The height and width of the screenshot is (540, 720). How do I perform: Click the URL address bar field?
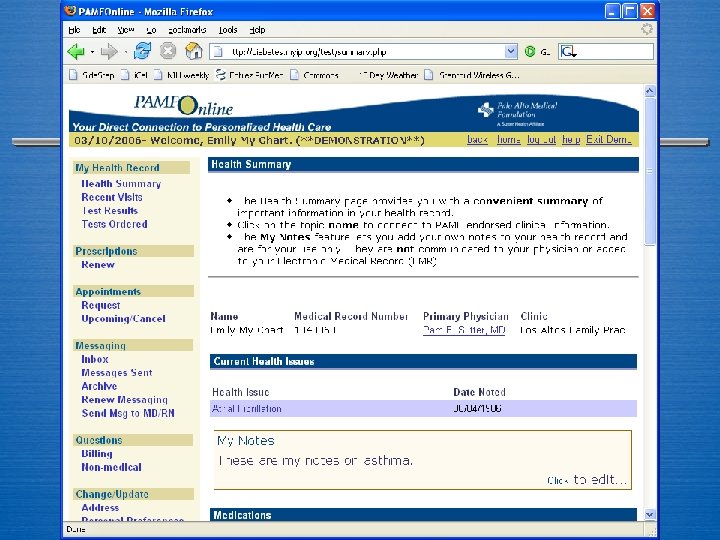point(363,51)
